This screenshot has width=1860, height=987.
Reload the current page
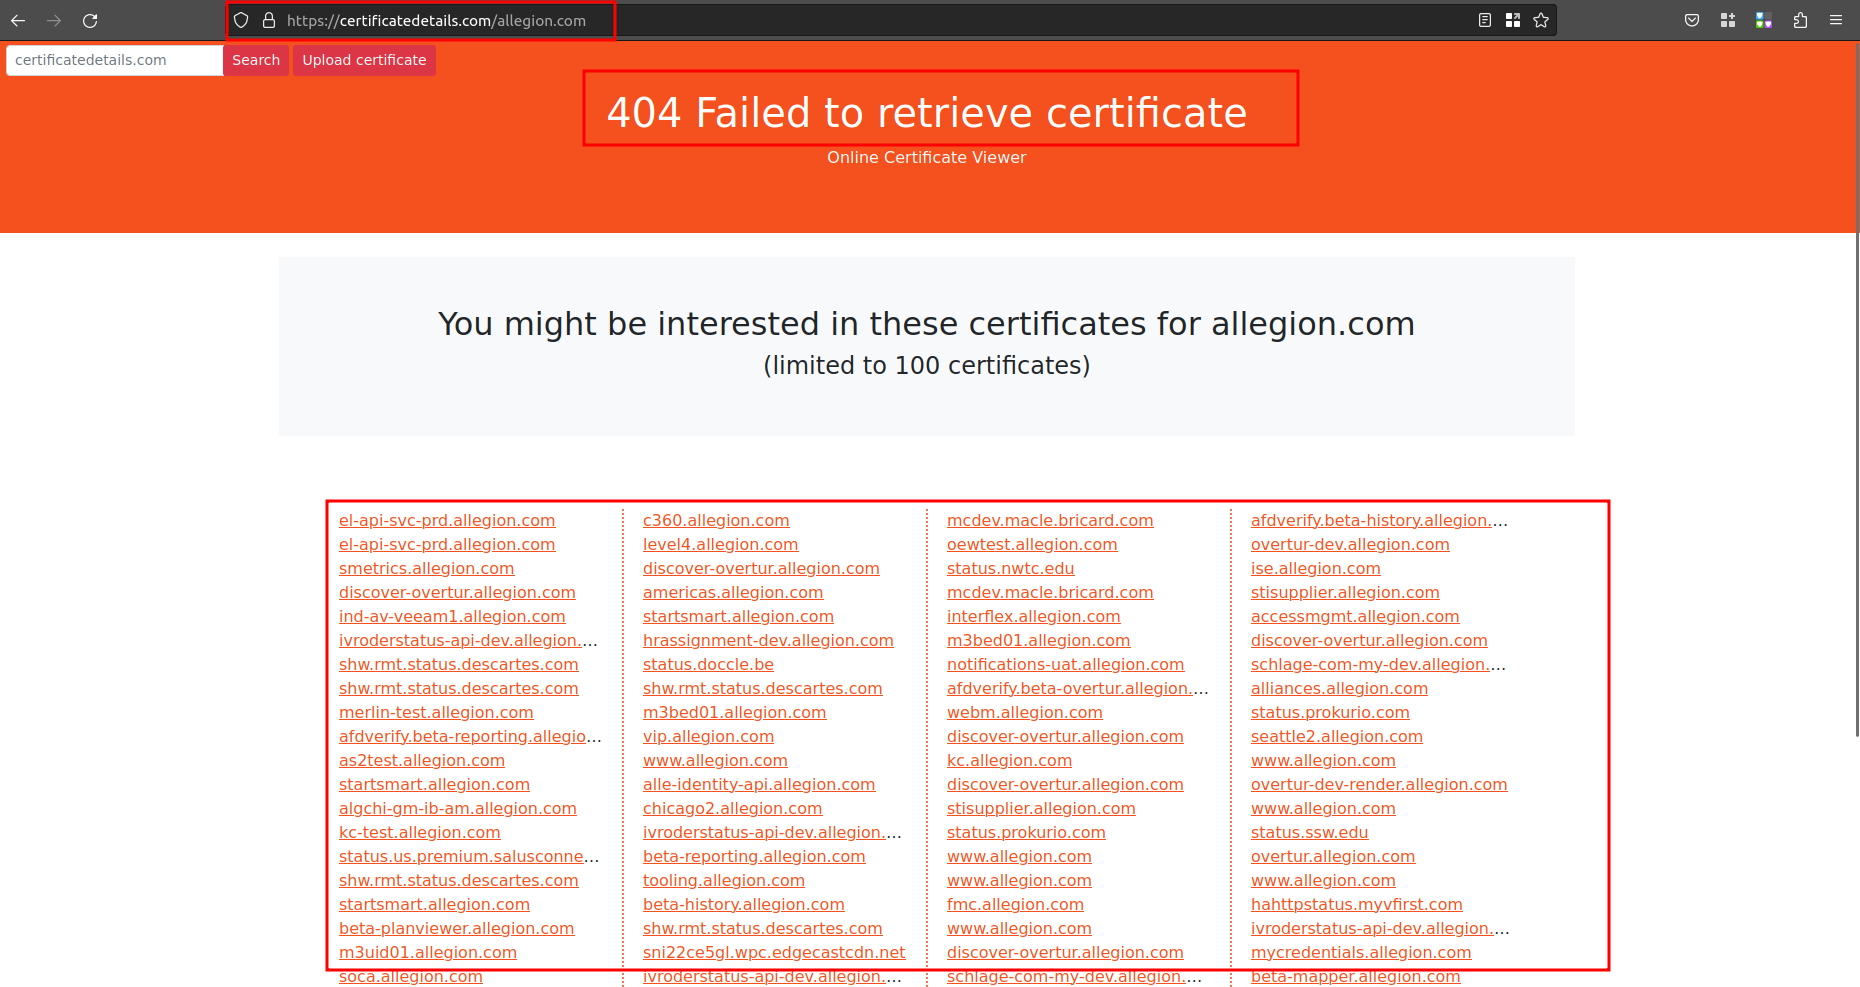(90, 20)
